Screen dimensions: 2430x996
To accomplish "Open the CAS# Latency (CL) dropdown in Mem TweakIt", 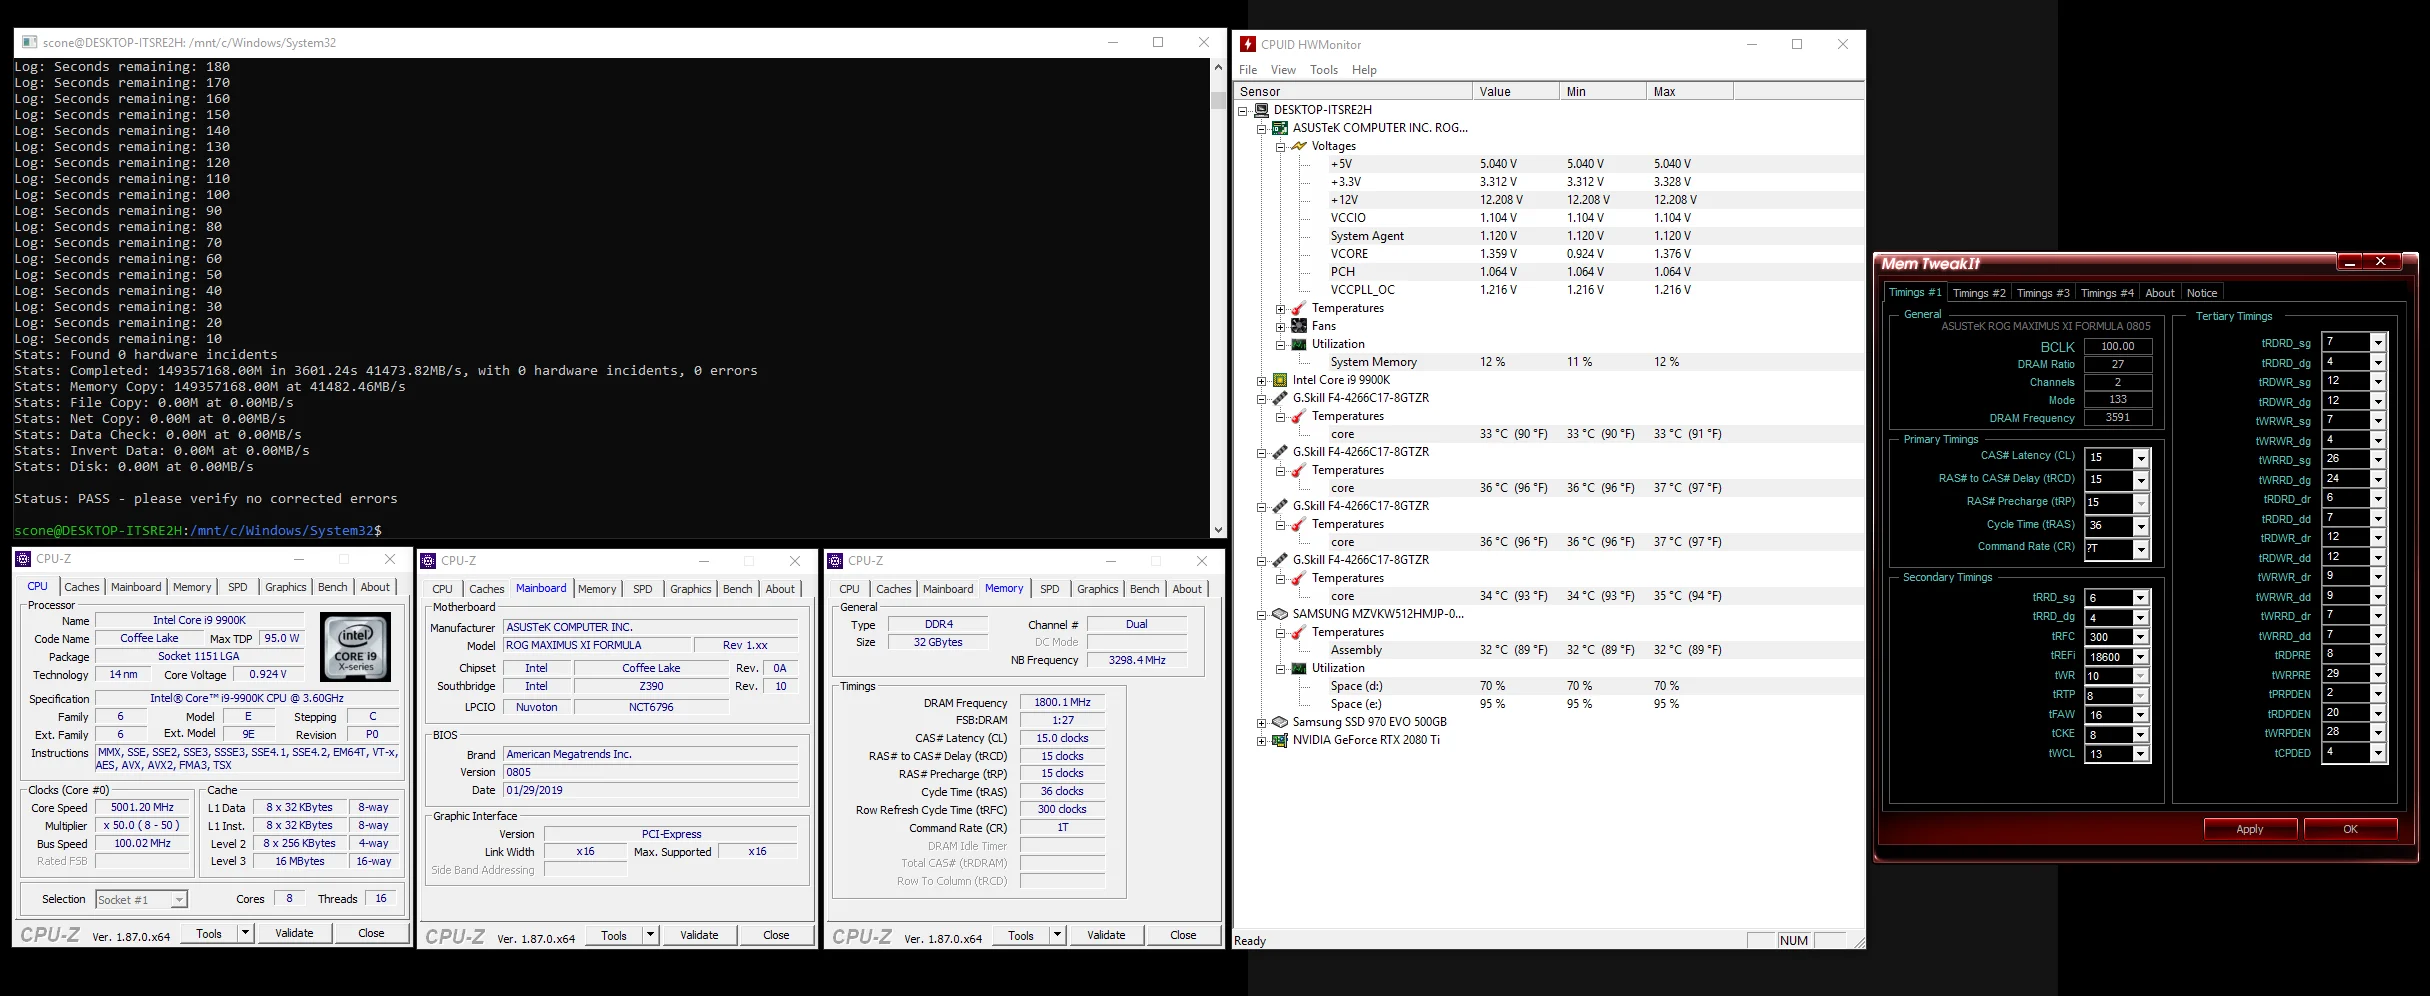I will pos(2141,458).
